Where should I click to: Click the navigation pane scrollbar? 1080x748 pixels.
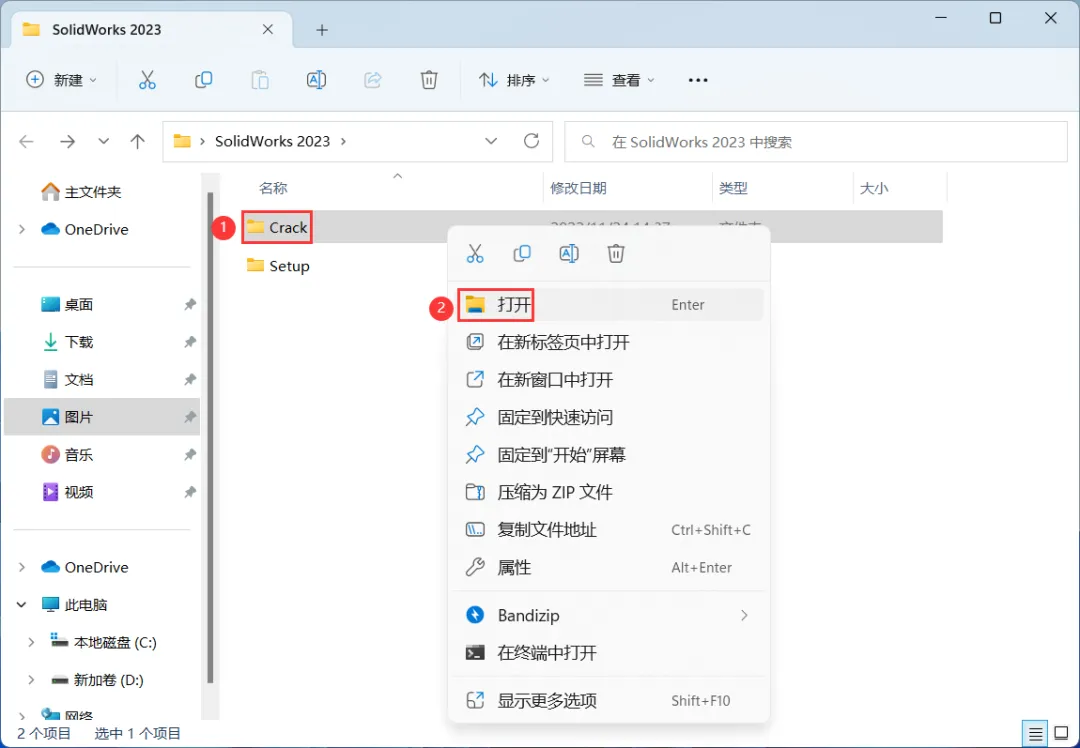[210, 437]
